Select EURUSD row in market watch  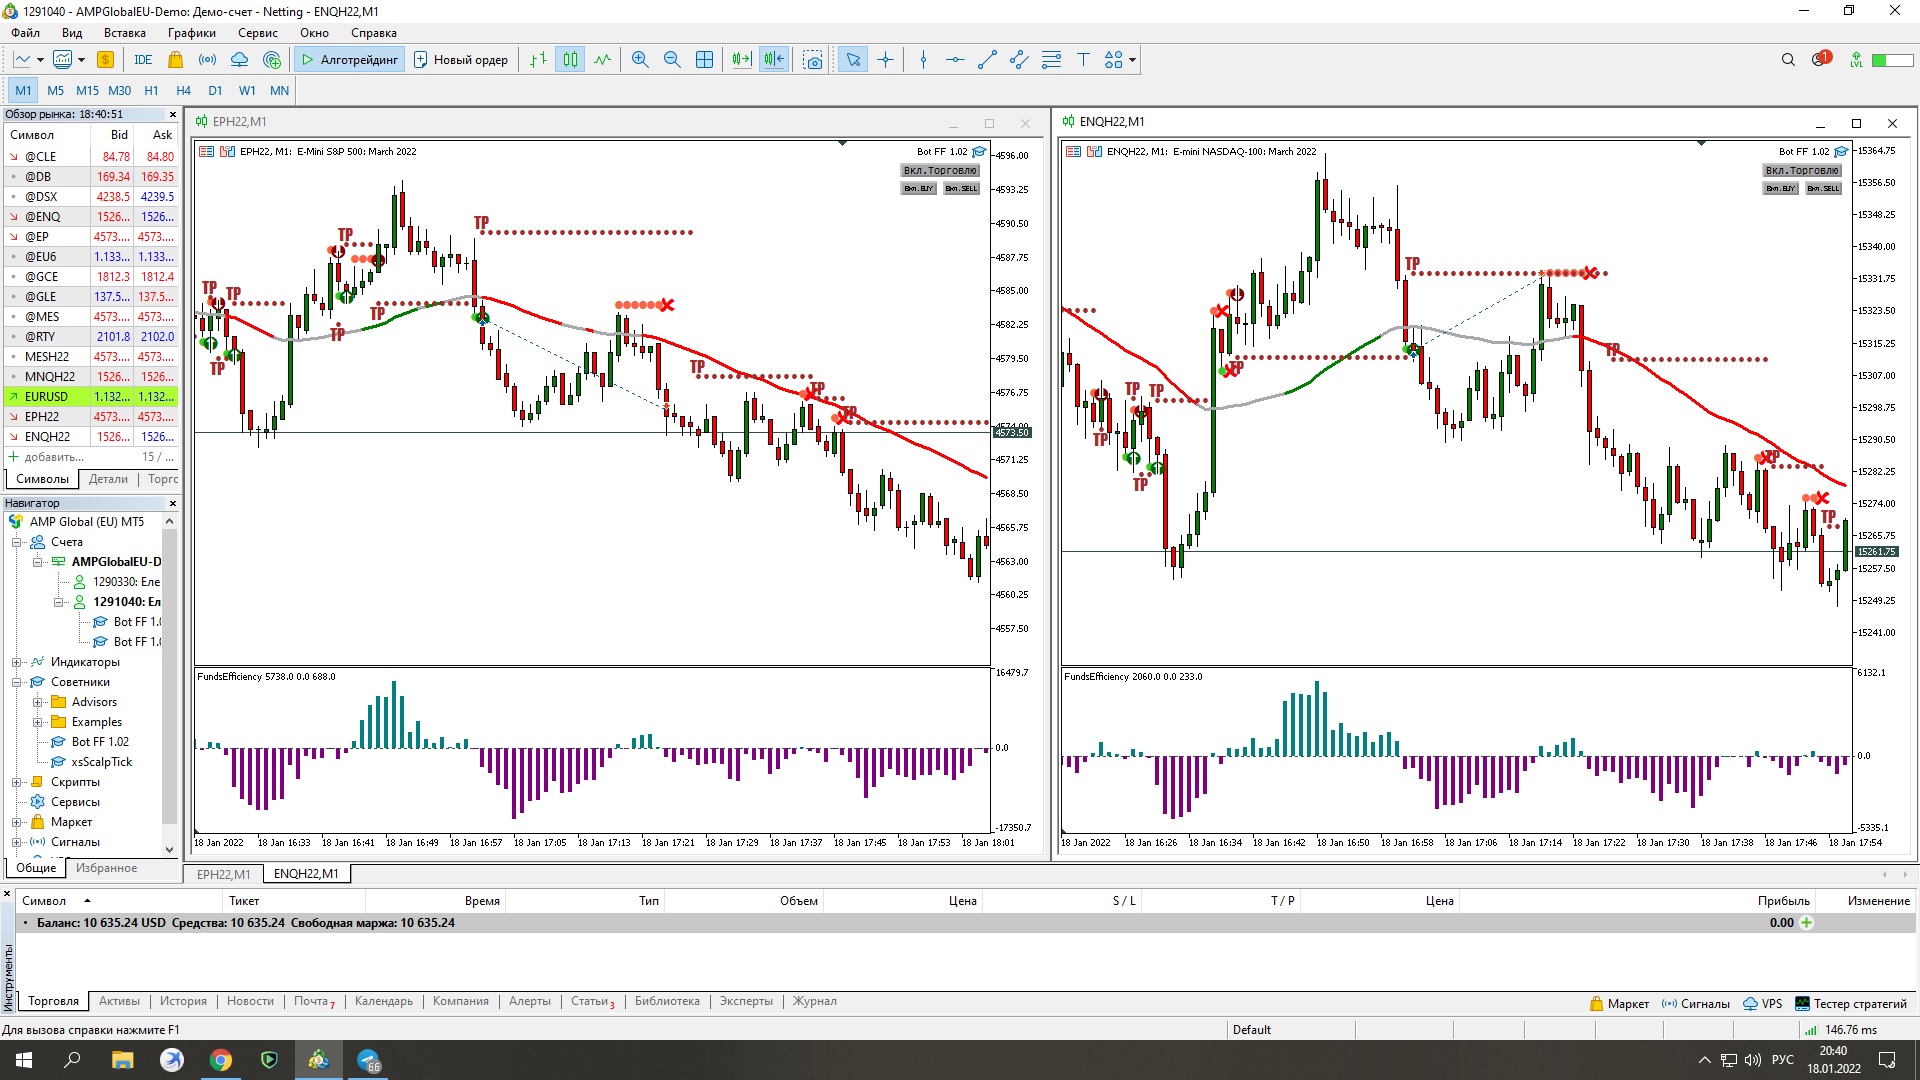point(46,397)
